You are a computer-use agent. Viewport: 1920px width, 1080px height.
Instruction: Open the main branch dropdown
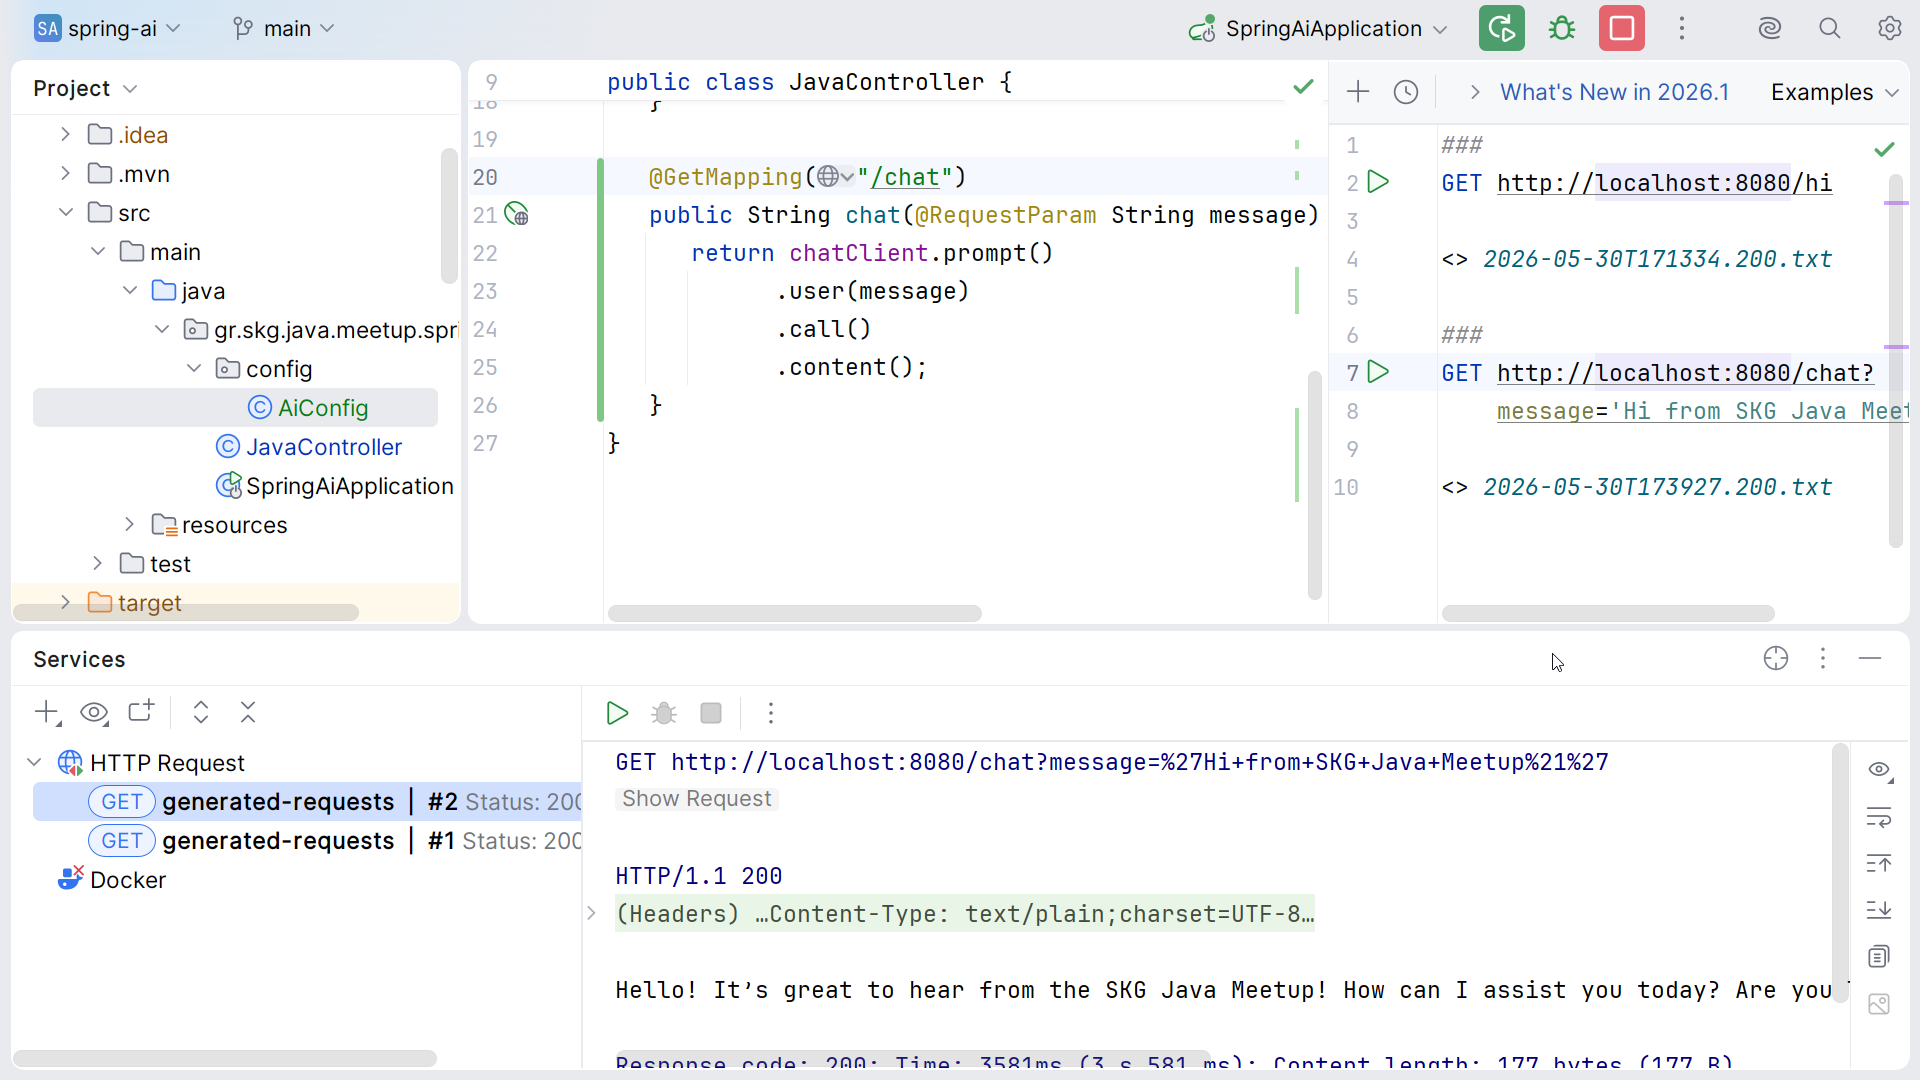click(x=283, y=28)
